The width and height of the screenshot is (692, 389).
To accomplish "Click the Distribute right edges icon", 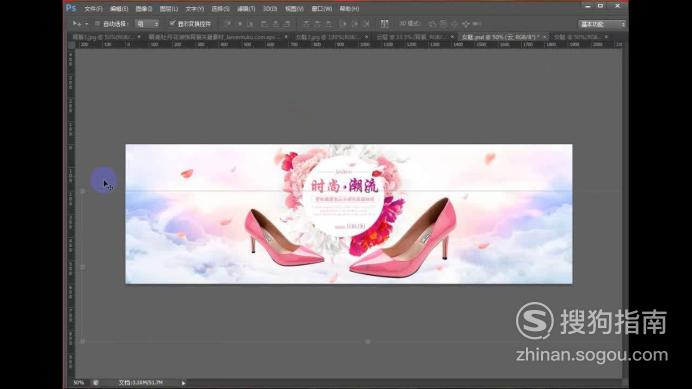I will tap(366, 24).
